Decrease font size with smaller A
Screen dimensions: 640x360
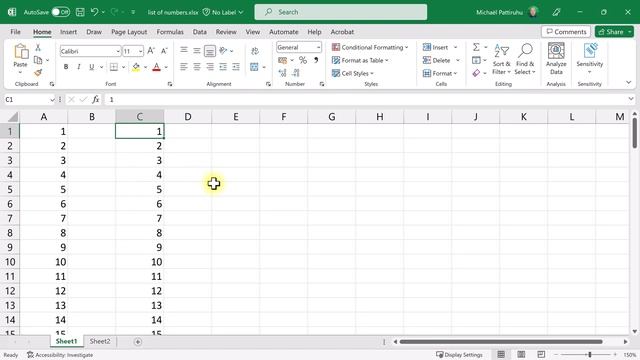point(164,51)
